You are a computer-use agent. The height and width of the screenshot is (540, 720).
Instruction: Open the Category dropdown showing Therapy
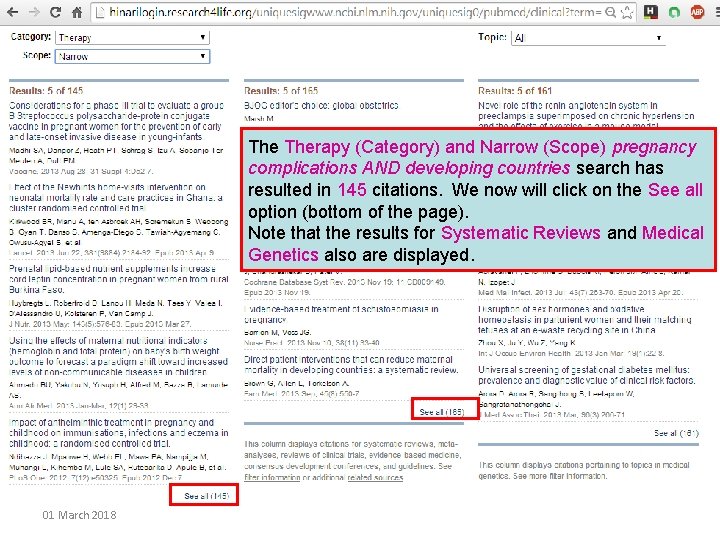pos(132,38)
